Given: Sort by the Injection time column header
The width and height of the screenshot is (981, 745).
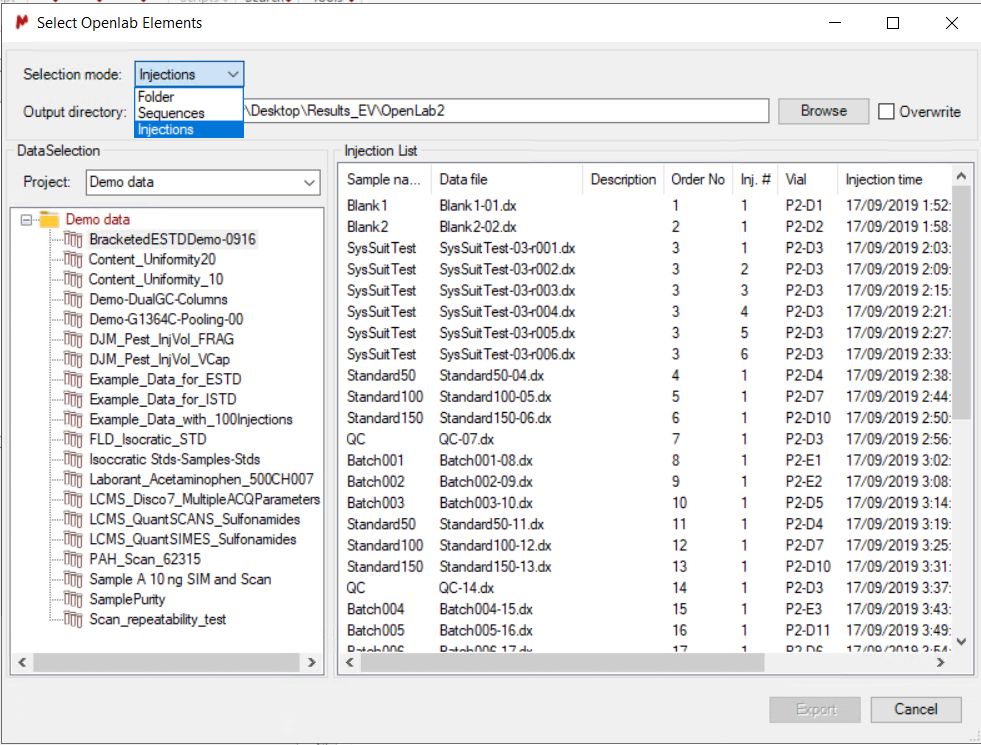Looking at the screenshot, I should tap(894, 180).
